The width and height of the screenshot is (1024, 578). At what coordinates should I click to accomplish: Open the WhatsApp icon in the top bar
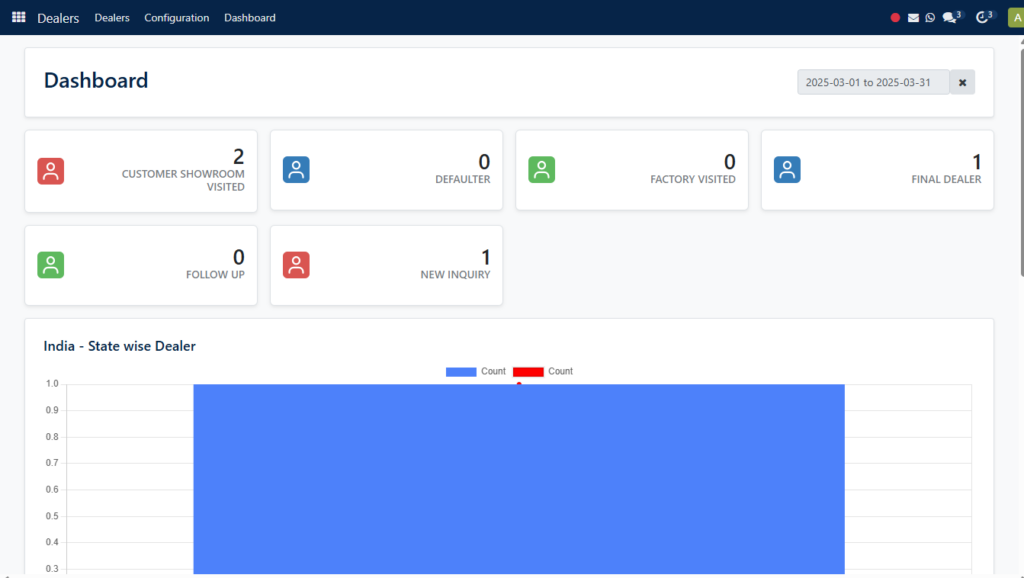(930, 18)
